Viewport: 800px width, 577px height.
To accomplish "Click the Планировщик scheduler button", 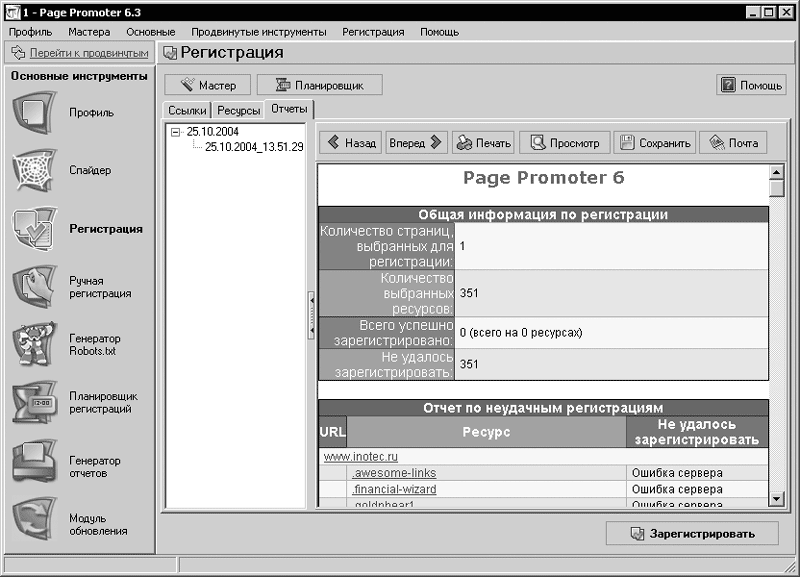I will point(319,85).
